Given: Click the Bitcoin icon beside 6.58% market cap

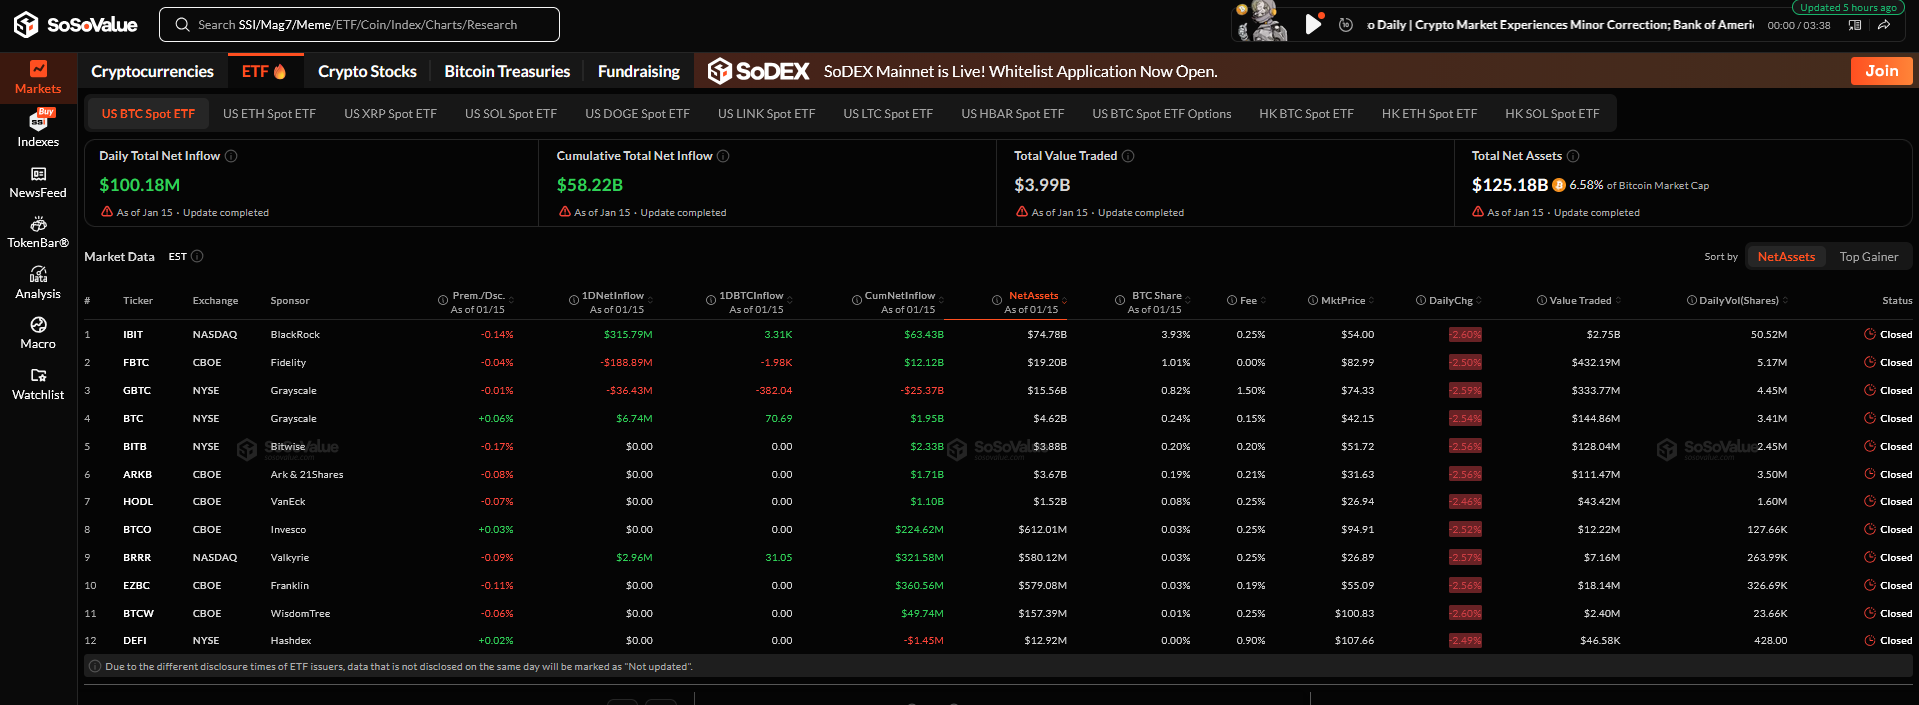Looking at the screenshot, I should [x=1559, y=185].
